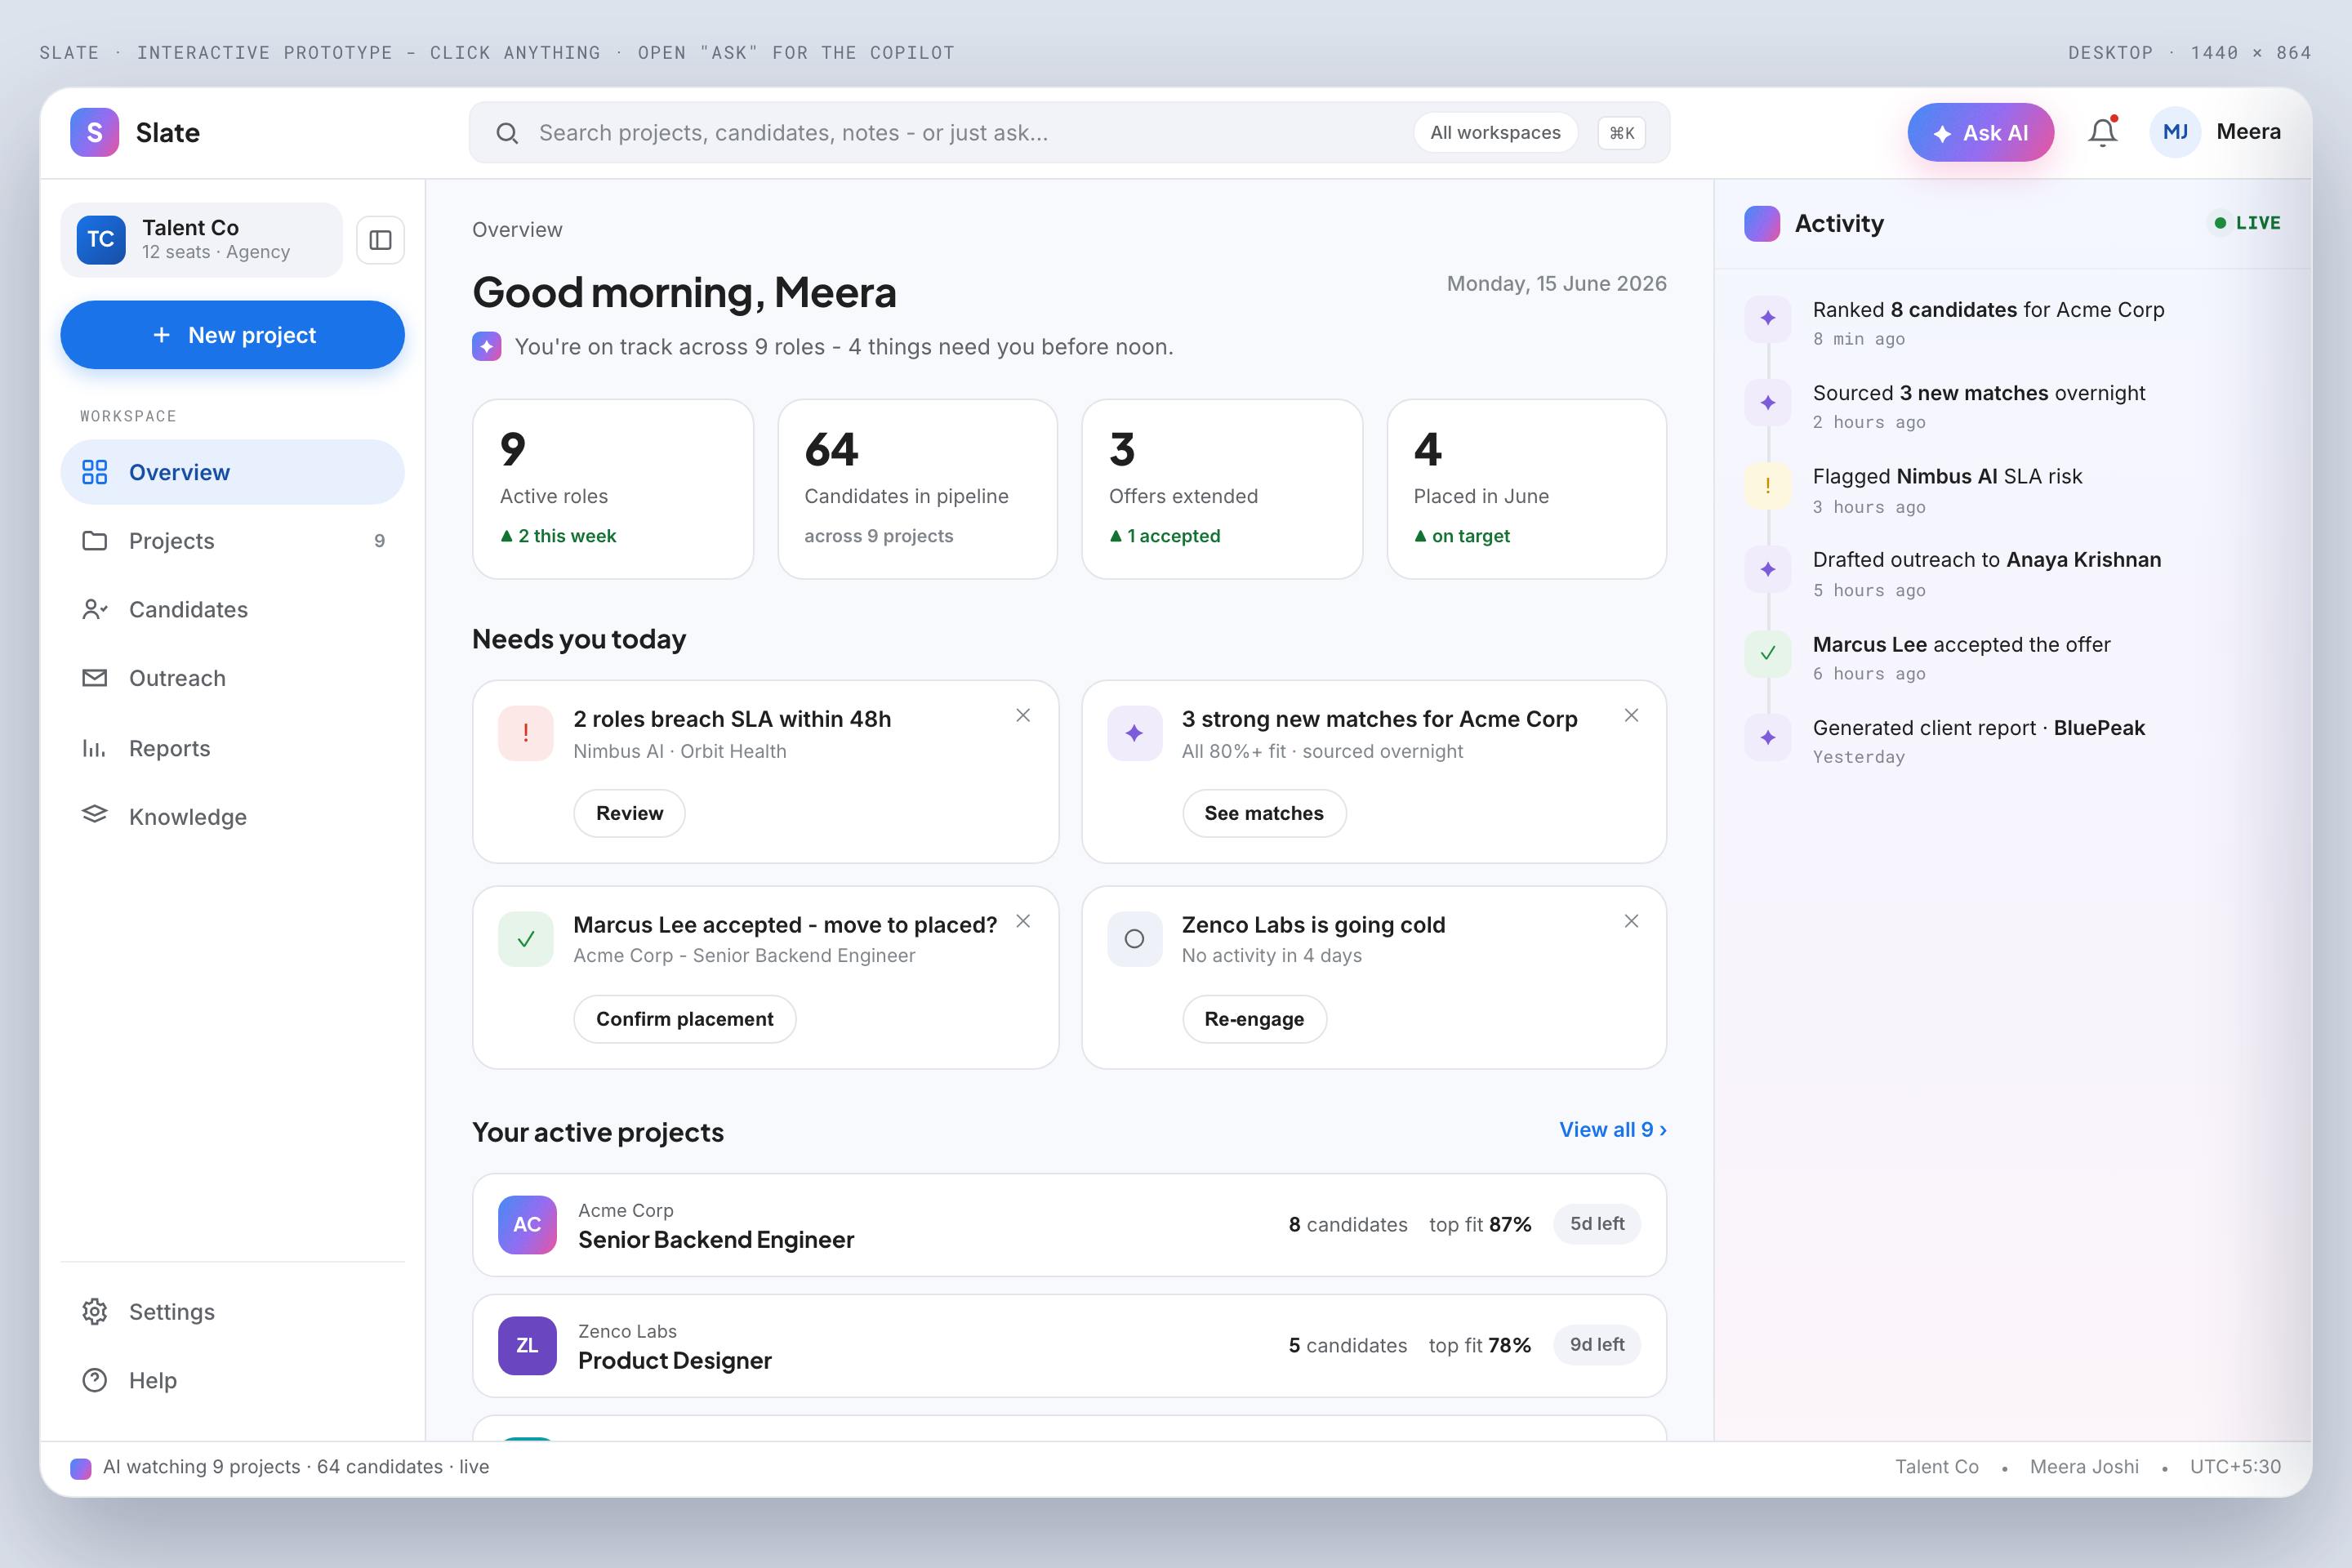Open the Candidates in pipeline stat card

click(x=917, y=489)
